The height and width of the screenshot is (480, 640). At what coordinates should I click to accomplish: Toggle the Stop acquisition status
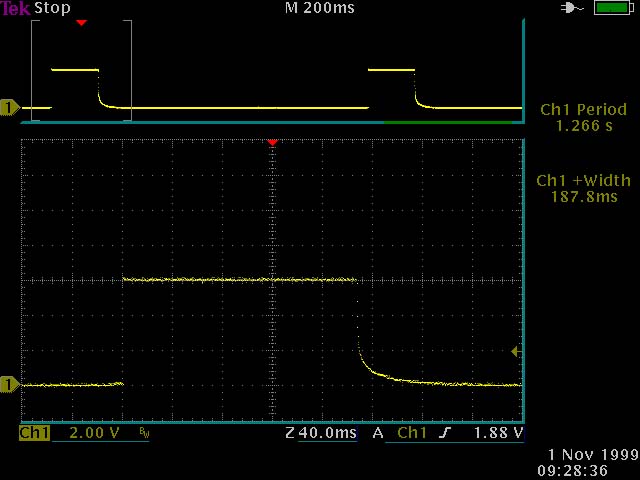click(52, 8)
